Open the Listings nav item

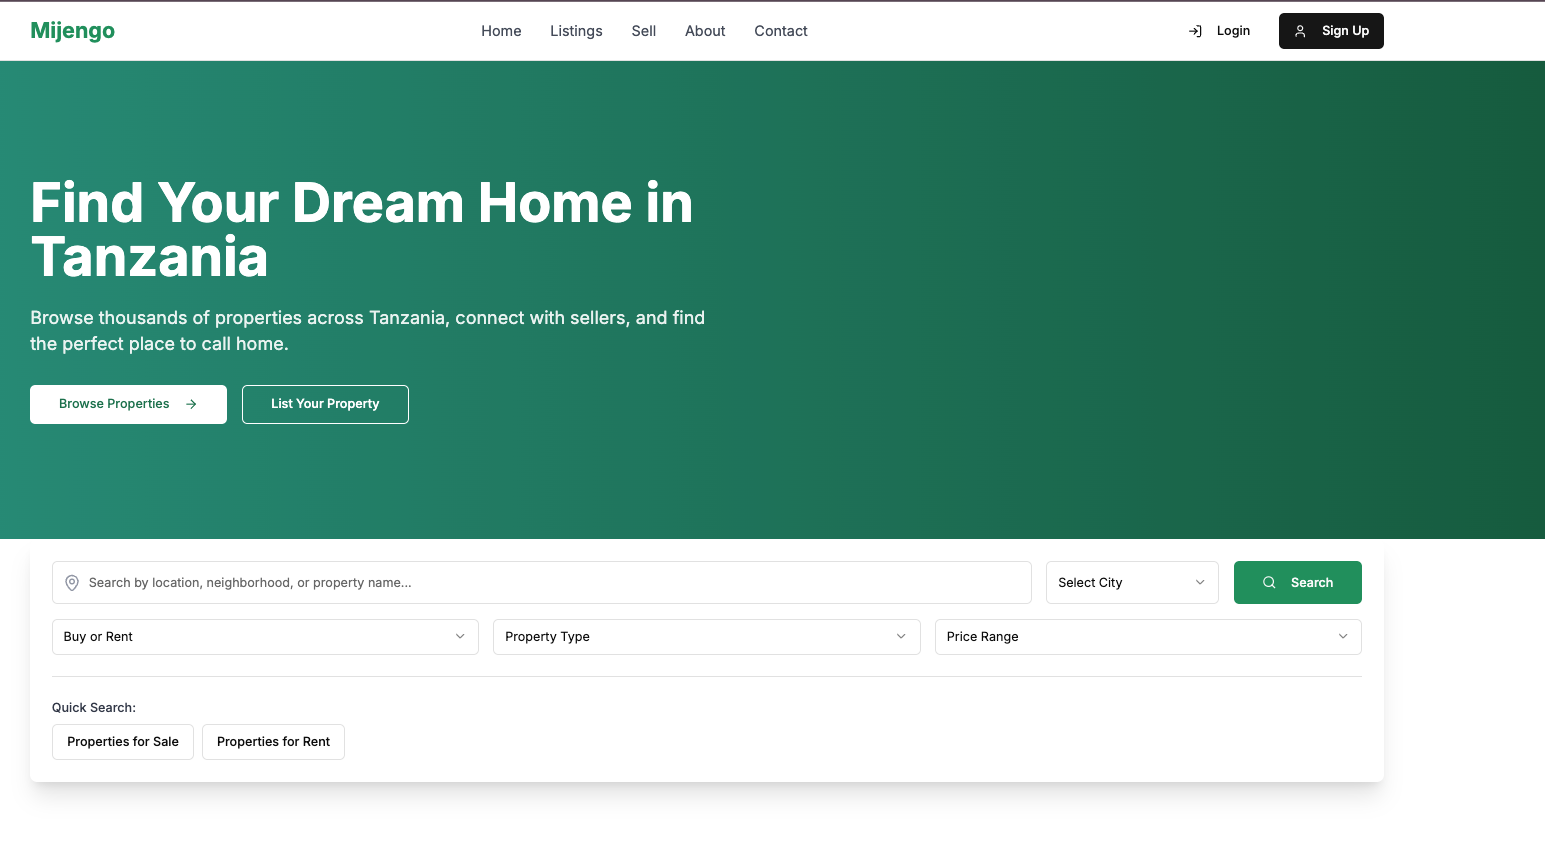click(x=576, y=31)
